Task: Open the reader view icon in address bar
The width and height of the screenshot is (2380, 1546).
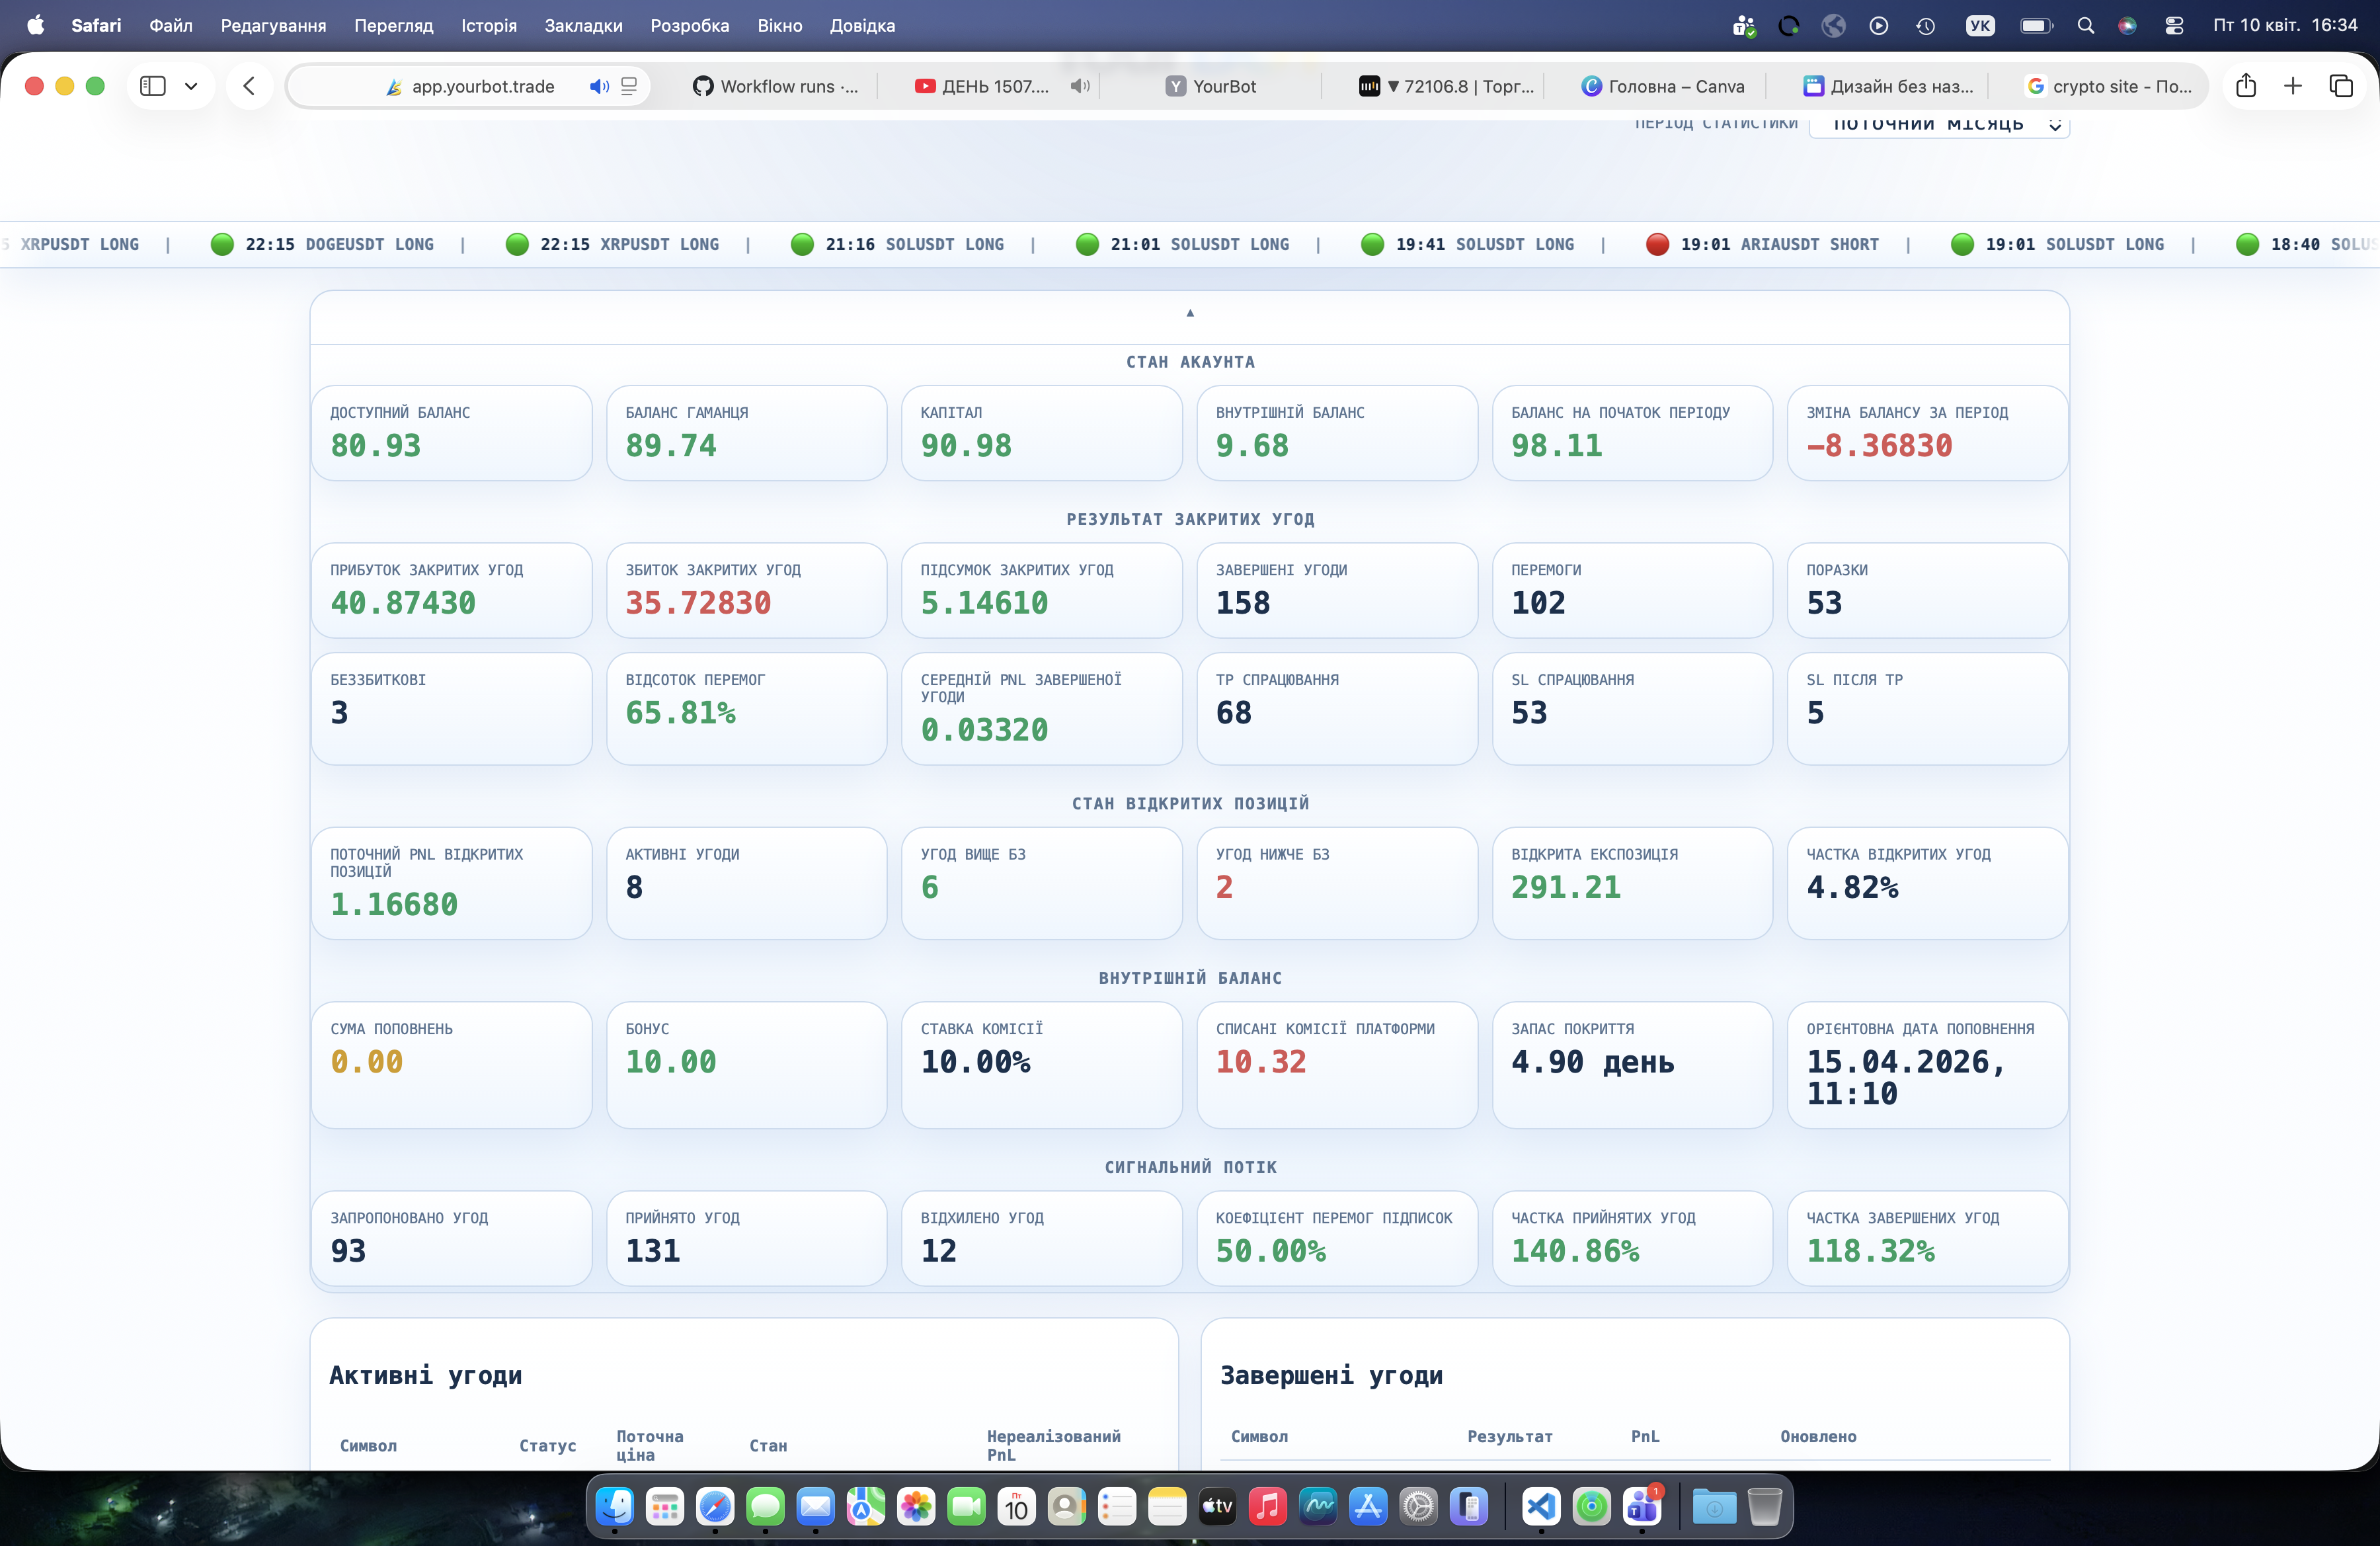Action: click(x=629, y=86)
